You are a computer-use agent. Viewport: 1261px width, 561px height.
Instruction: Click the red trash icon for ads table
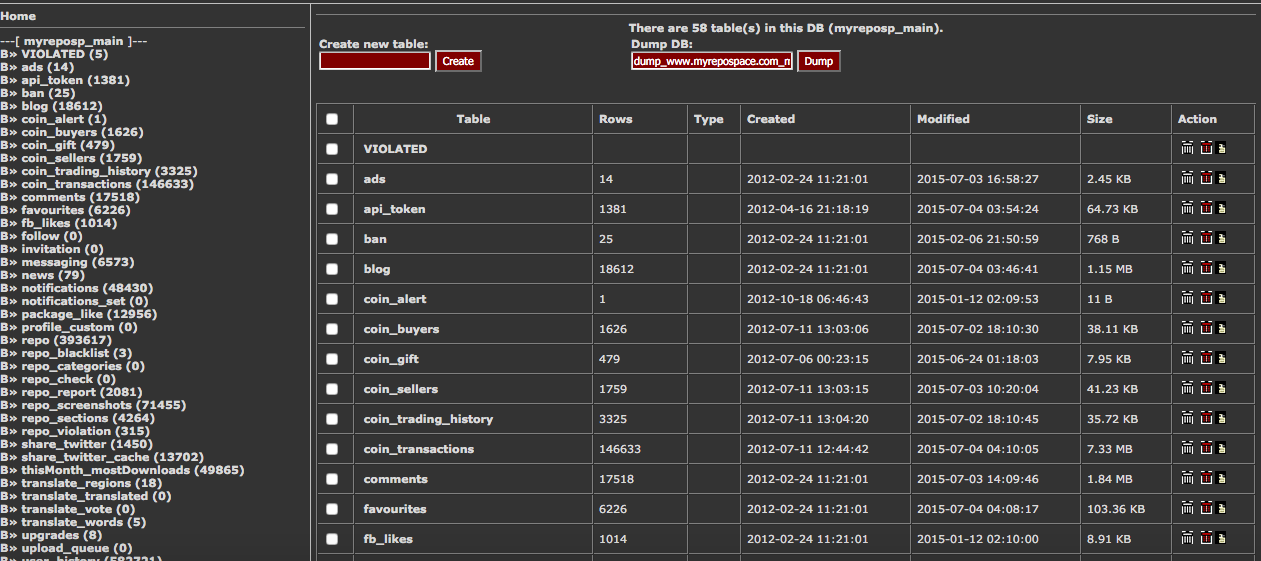click(x=1206, y=178)
